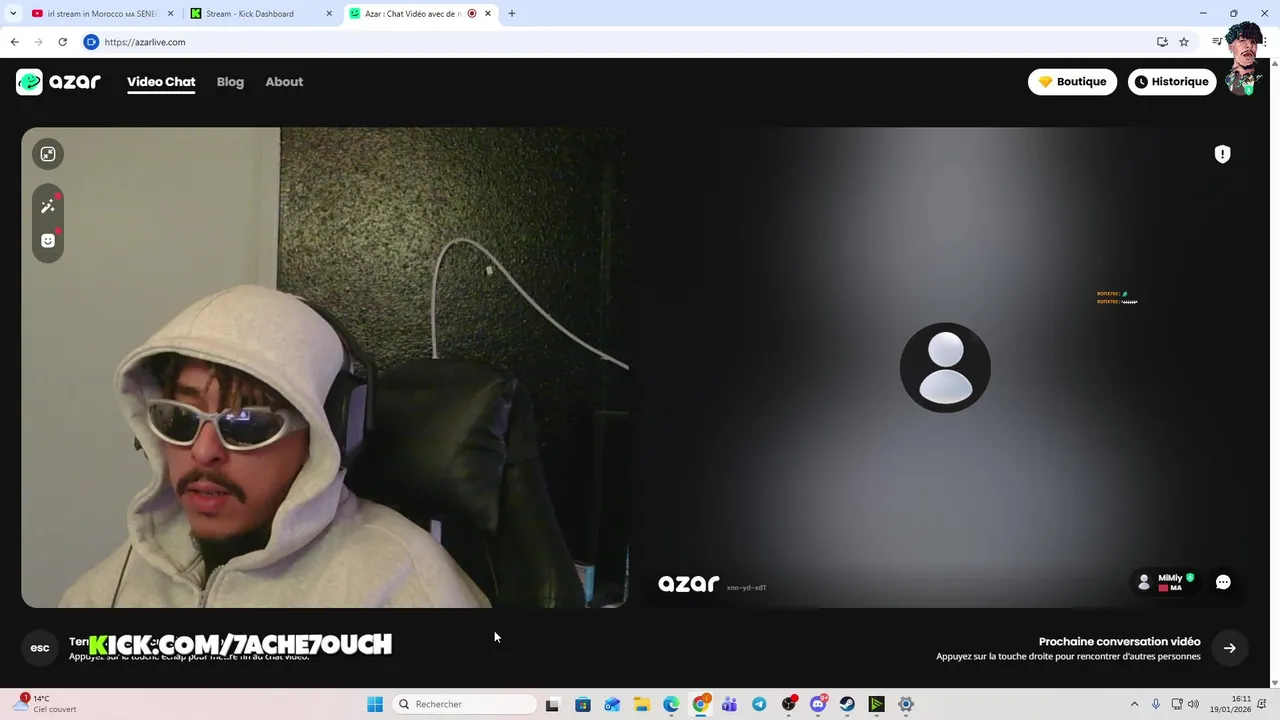Switch to 'irl stream in Morocco' tab
Image resolution: width=1280 pixels, height=720 pixels.
pos(103,14)
